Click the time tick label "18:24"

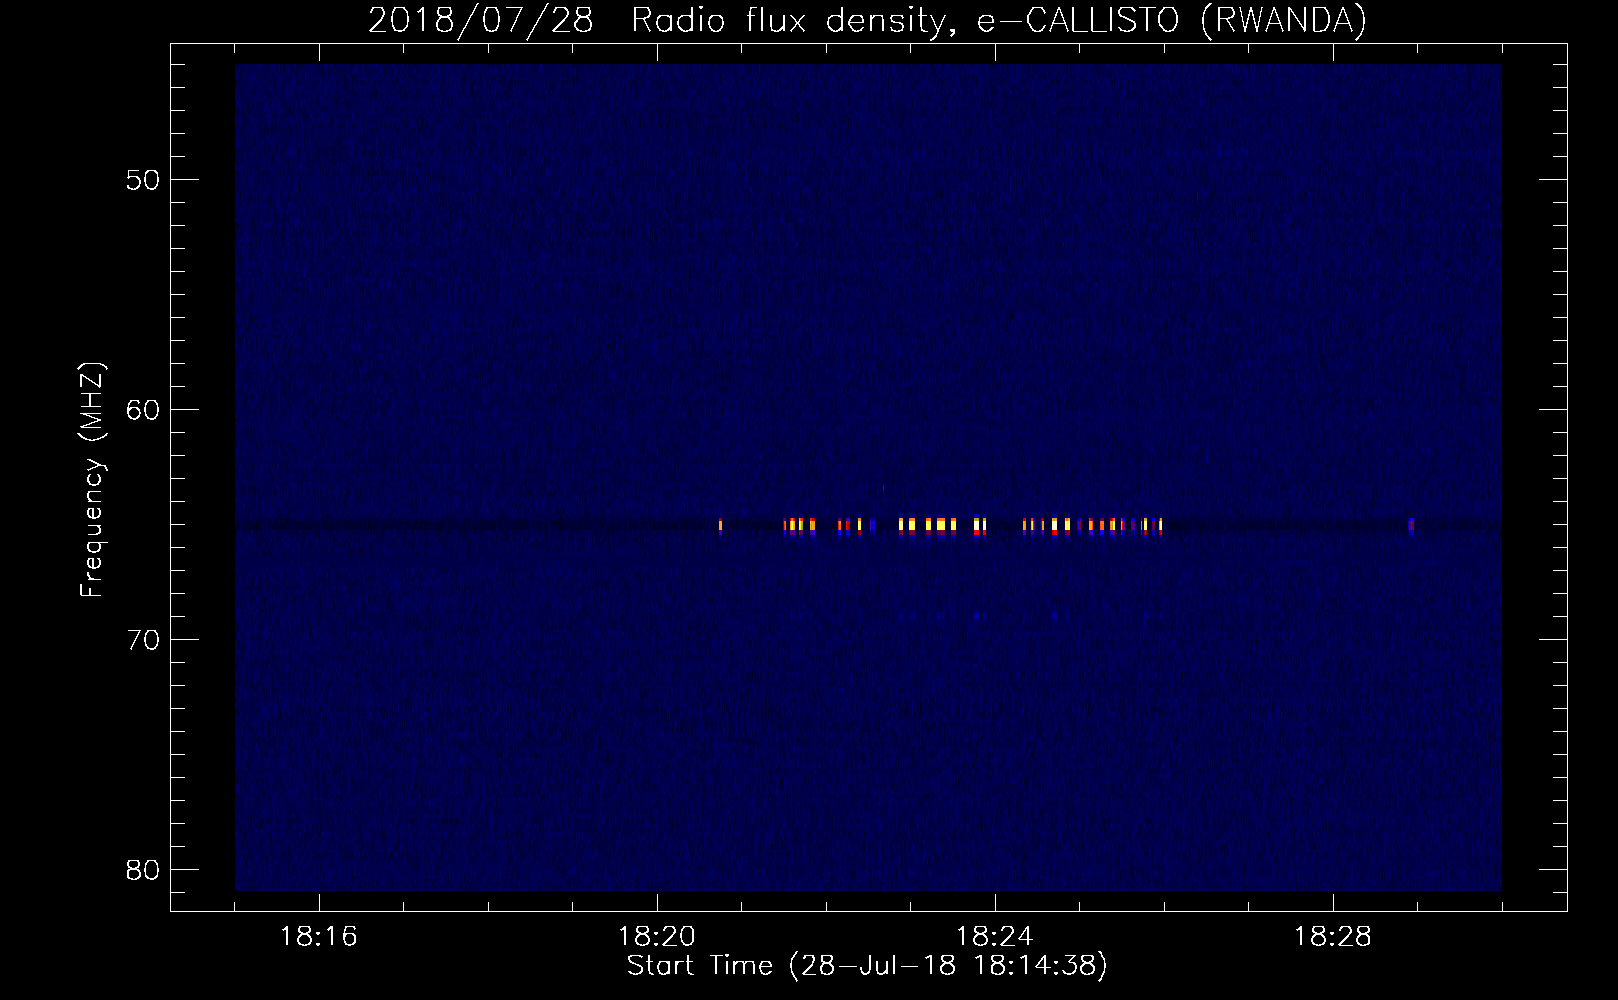point(995,937)
